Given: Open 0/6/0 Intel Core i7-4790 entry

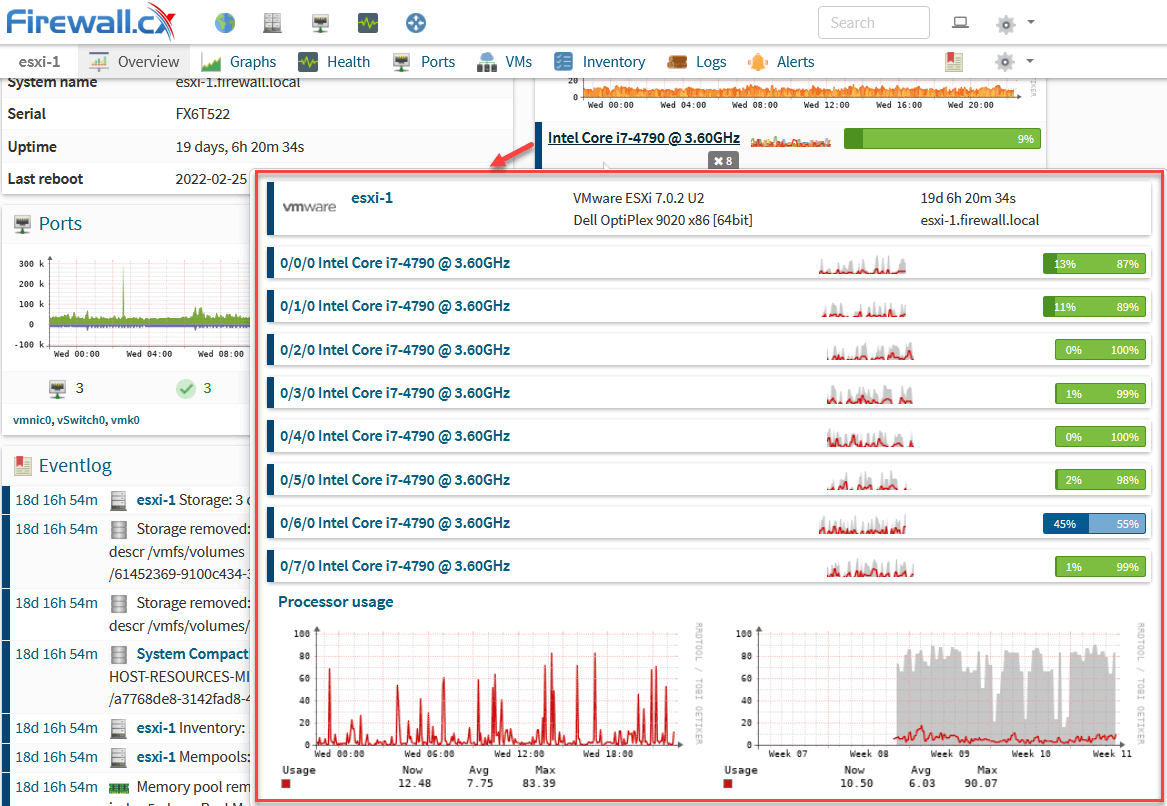Looking at the screenshot, I should click(395, 523).
